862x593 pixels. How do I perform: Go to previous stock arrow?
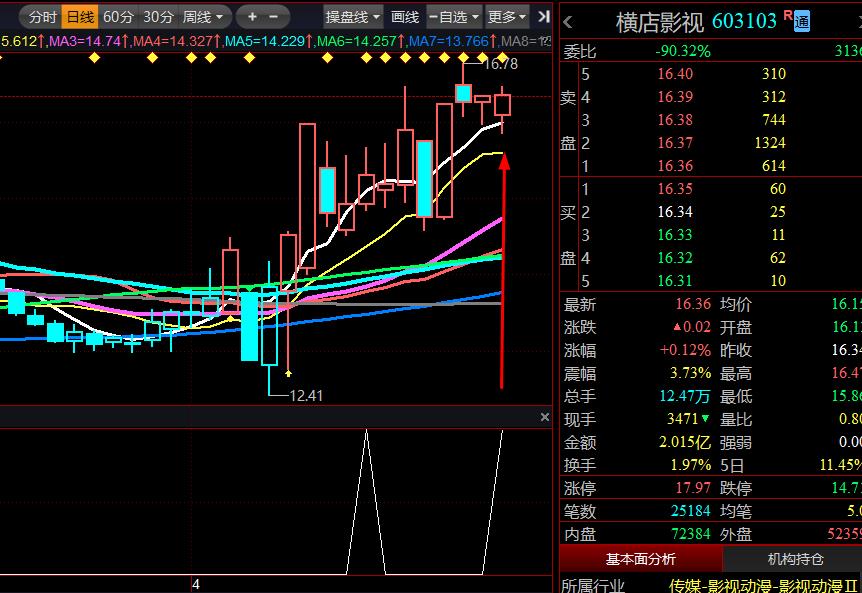[568, 22]
